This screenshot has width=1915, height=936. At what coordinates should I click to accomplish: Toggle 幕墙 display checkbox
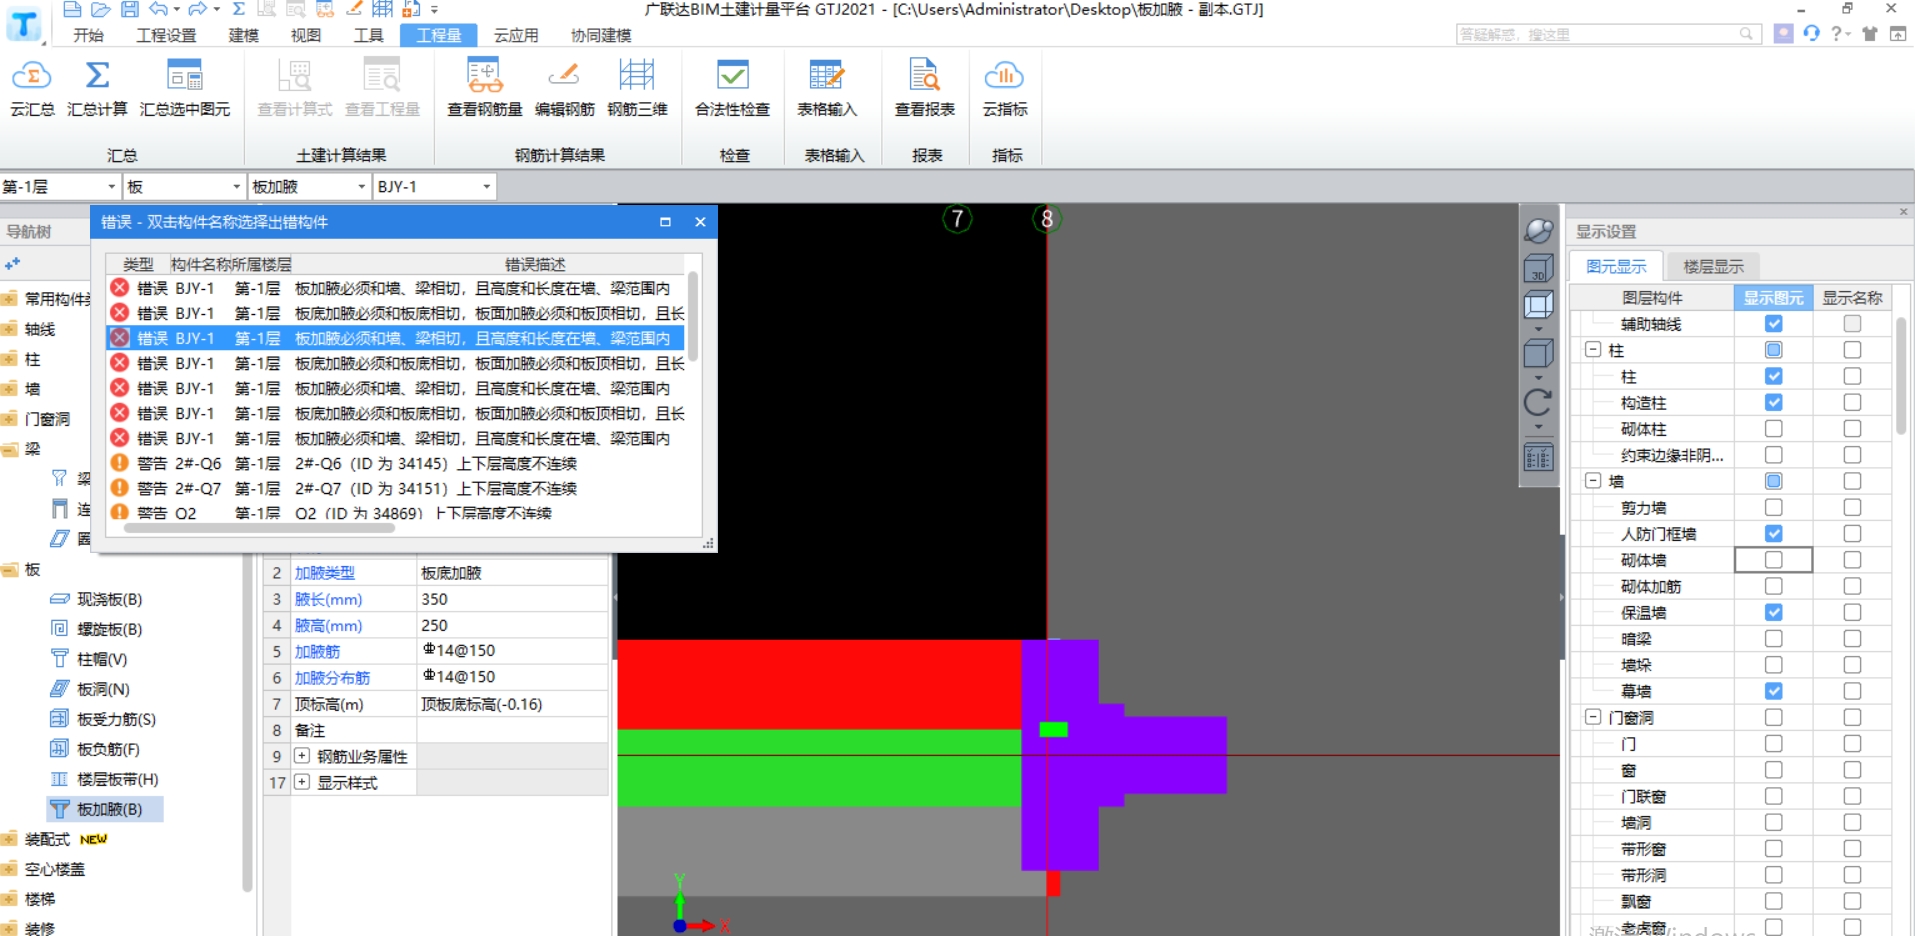coord(1773,691)
